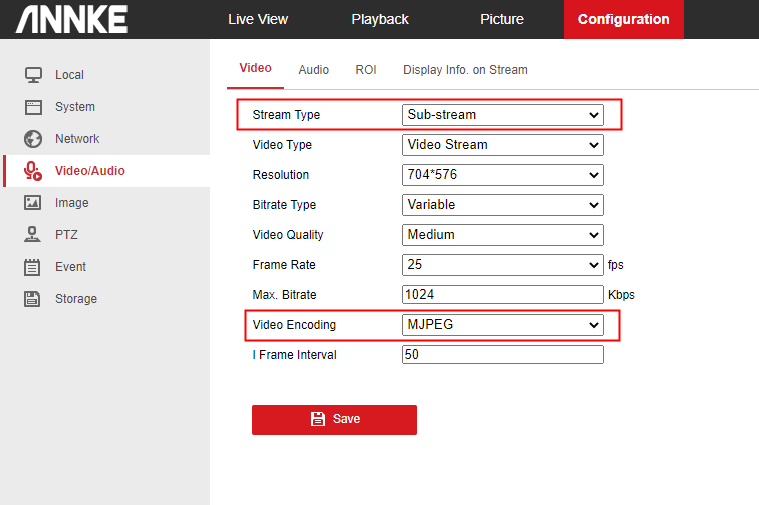Open the Stream Type dropdown
Screen dimensions: 759x505
click(x=502, y=115)
